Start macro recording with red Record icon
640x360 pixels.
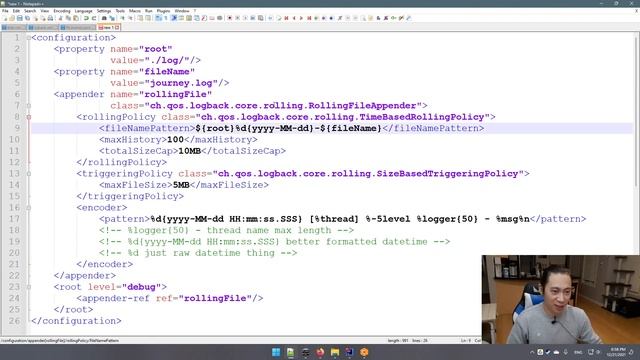click(229, 18)
